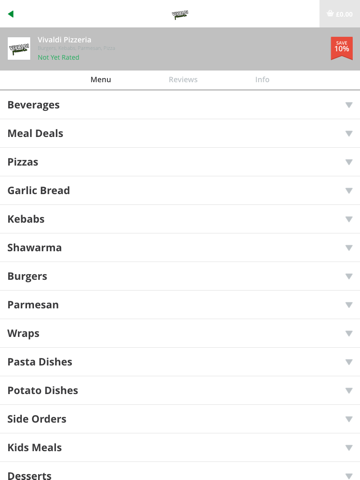This screenshot has height=480, width=360.
Task: Expand the Parmesan category
Action: click(180, 305)
